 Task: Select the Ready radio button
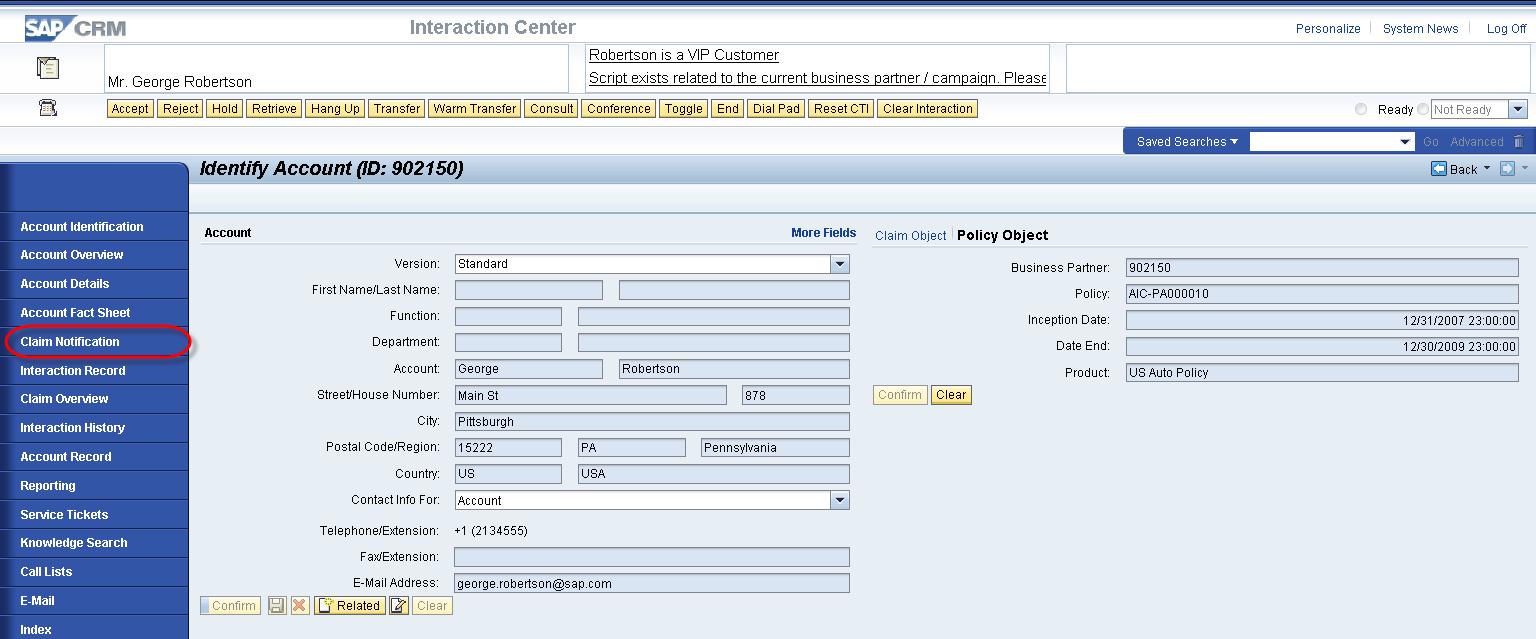1361,110
